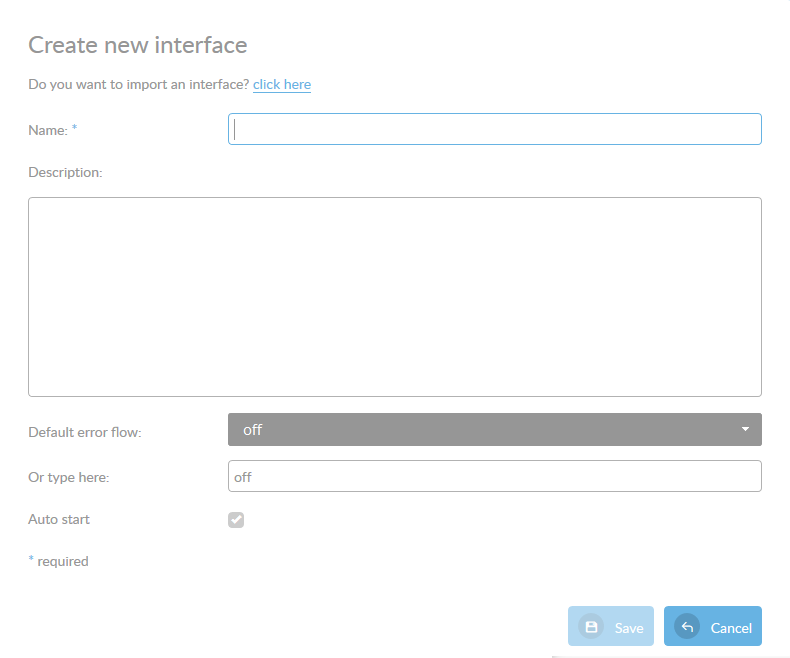Click the 'Create new interface' heading
This screenshot has height=658, width=790.
(137, 45)
